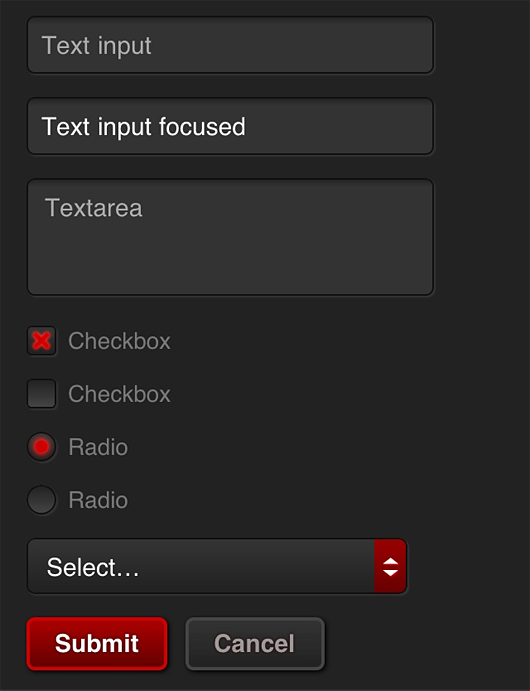Click into 'Text input focused' field
Image resolution: width=530 pixels, height=691 pixels.
[230, 126]
